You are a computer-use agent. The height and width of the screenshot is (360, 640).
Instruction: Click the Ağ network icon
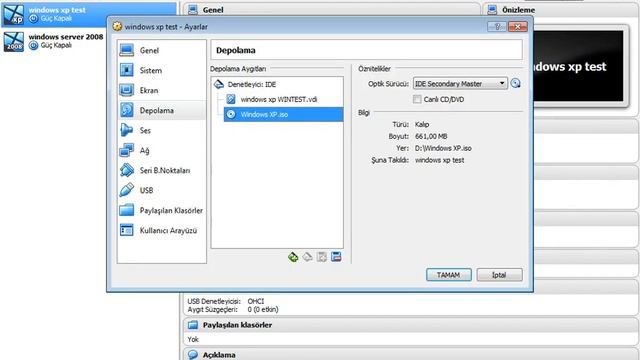[127, 150]
